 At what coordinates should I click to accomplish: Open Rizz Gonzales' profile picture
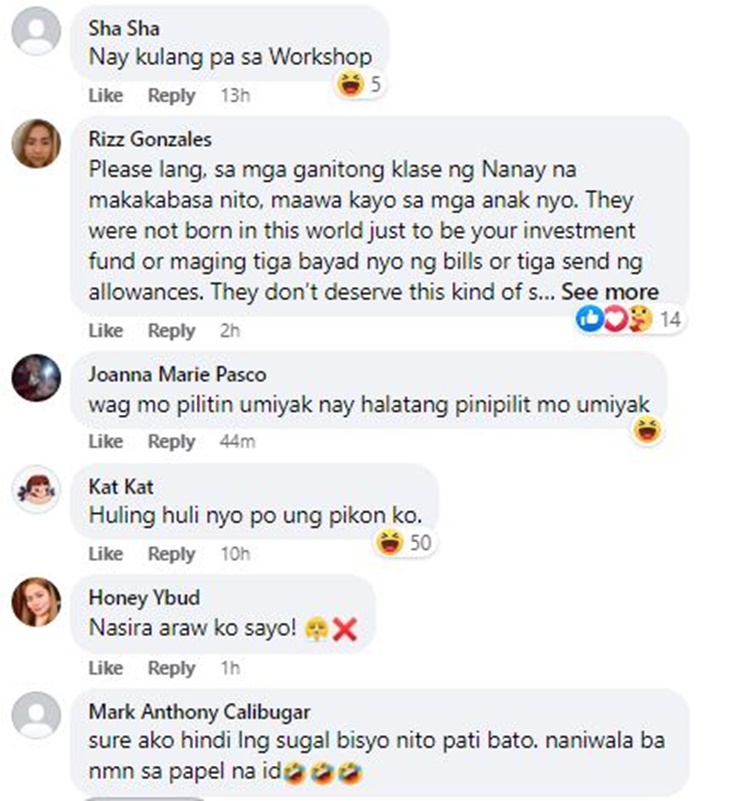36,144
